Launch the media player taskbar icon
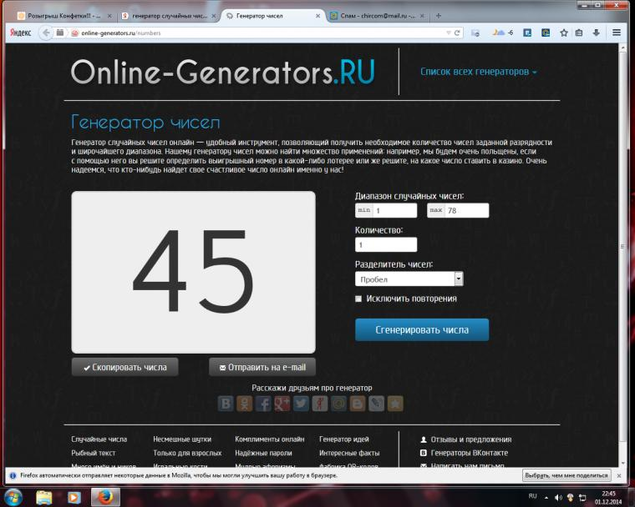635x507 pixels. 74,497
